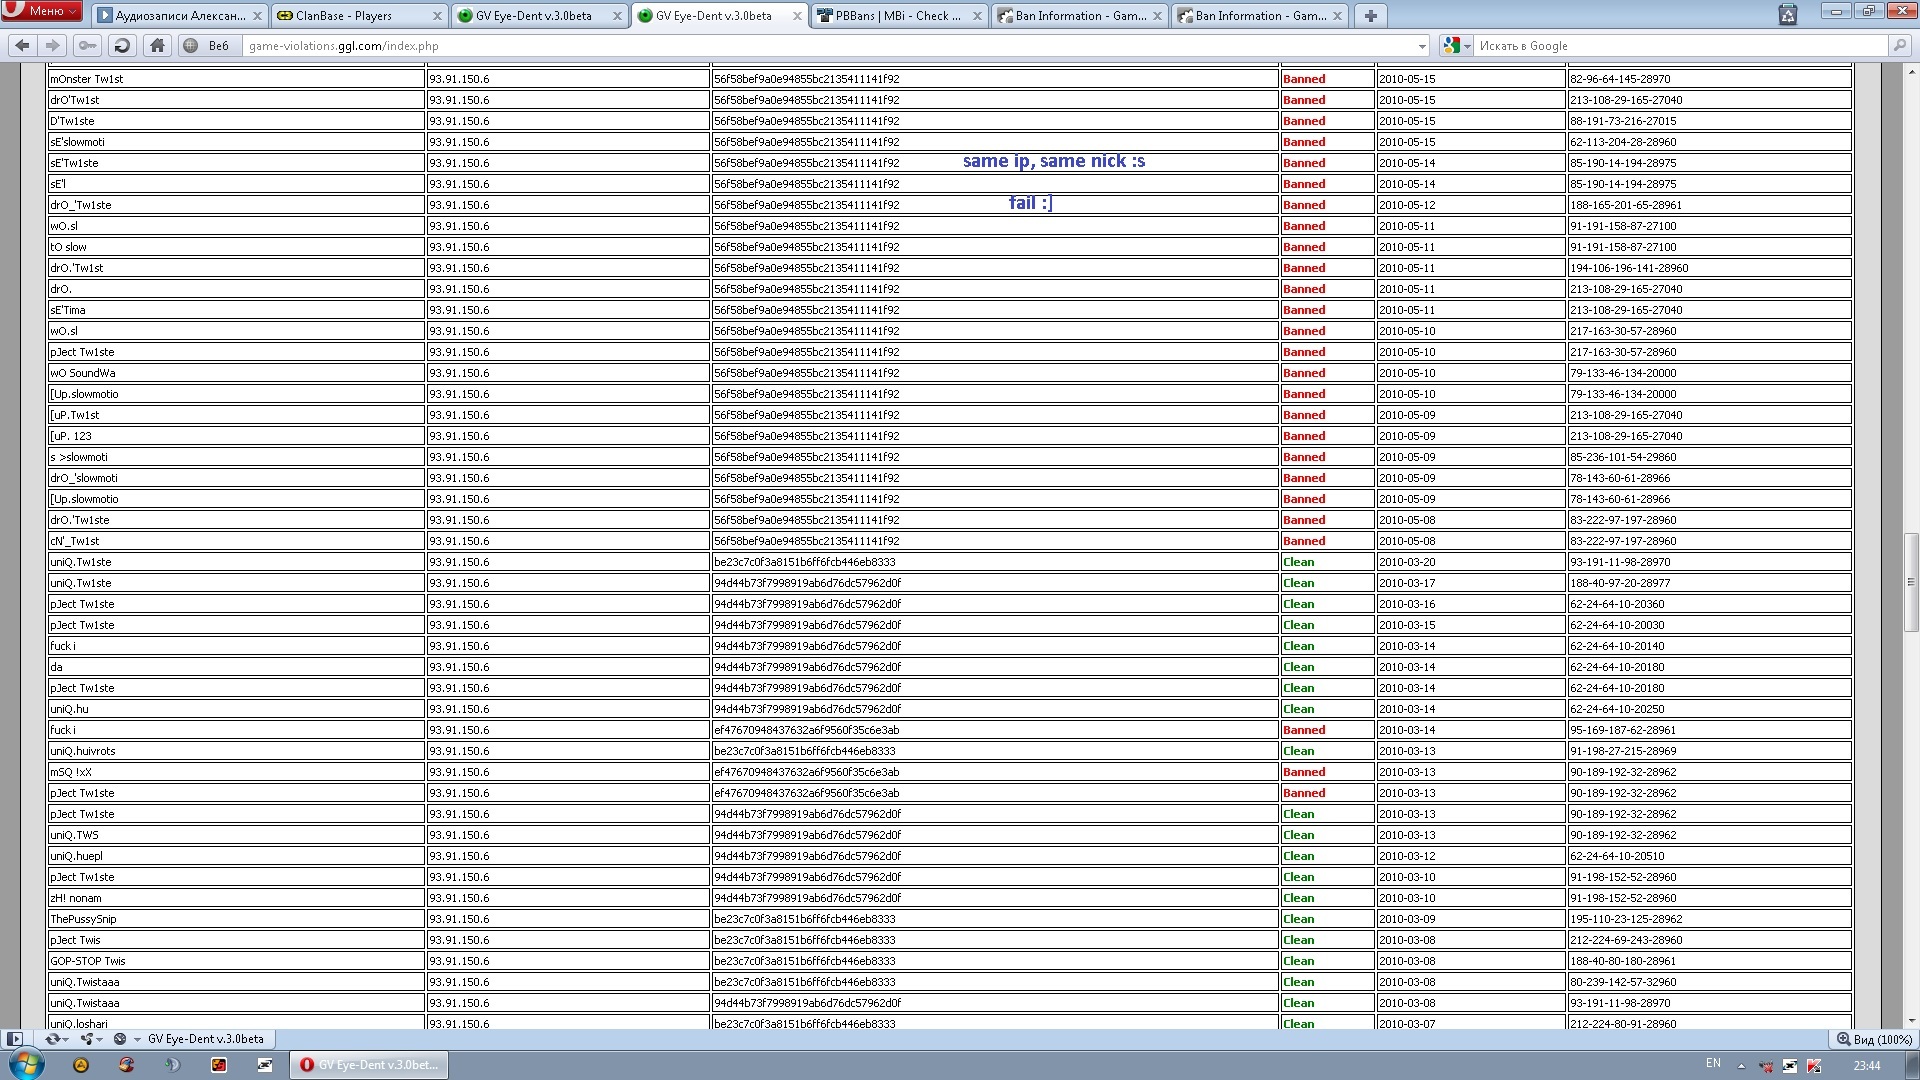Click the magnifier search button
Viewport: 1920px width, 1080px height.
coord(1898,45)
